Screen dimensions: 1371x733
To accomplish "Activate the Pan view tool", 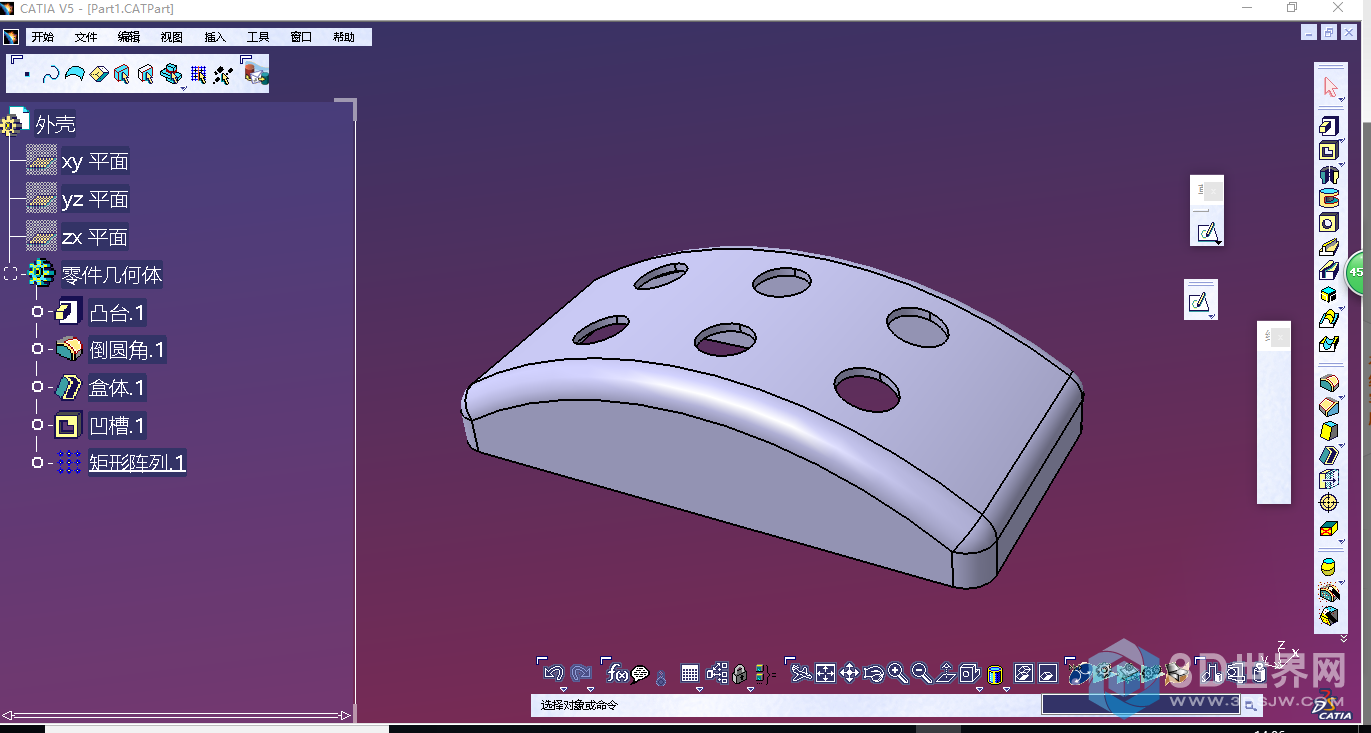I will click(849, 673).
